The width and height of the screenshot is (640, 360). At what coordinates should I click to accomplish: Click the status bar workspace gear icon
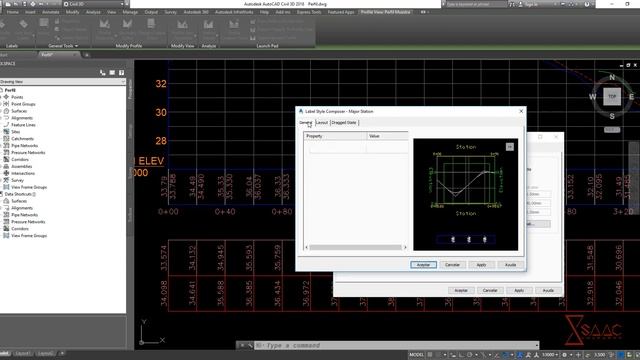[564, 355]
